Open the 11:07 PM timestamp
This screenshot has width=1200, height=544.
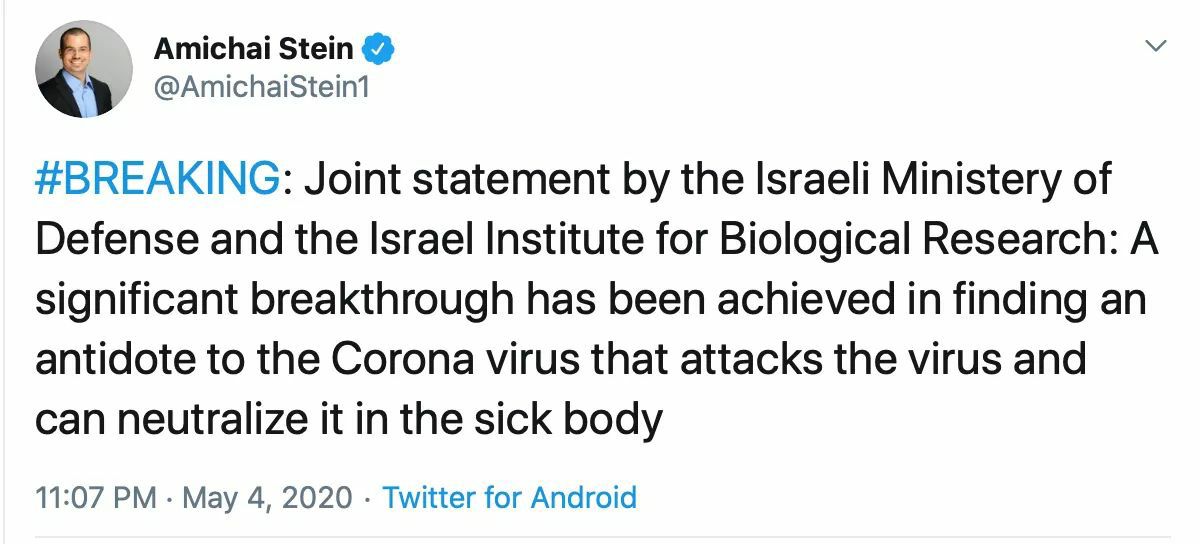point(94,497)
